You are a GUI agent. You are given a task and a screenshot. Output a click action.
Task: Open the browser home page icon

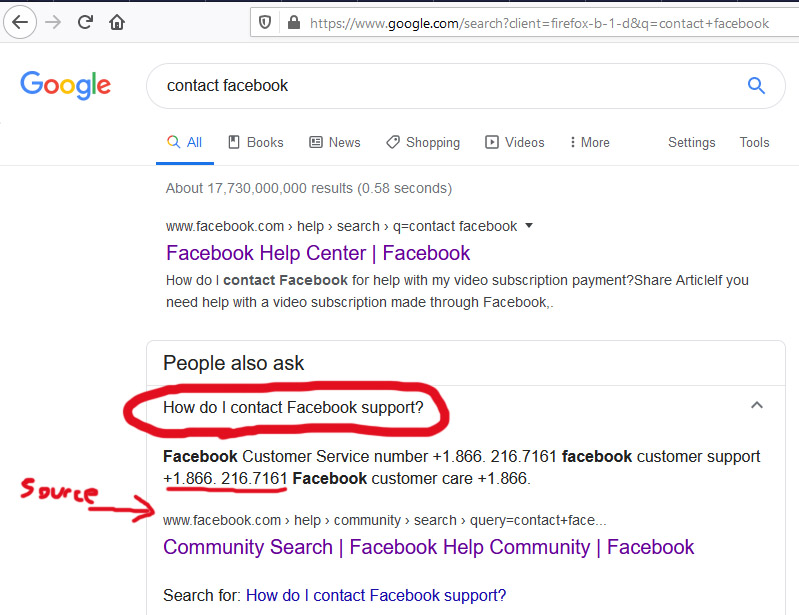click(117, 22)
